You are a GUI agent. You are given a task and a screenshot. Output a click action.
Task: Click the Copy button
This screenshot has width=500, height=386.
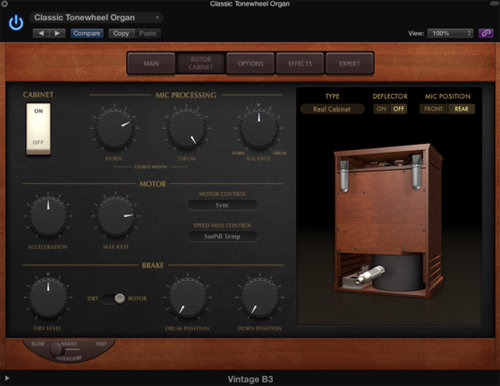(x=121, y=33)
